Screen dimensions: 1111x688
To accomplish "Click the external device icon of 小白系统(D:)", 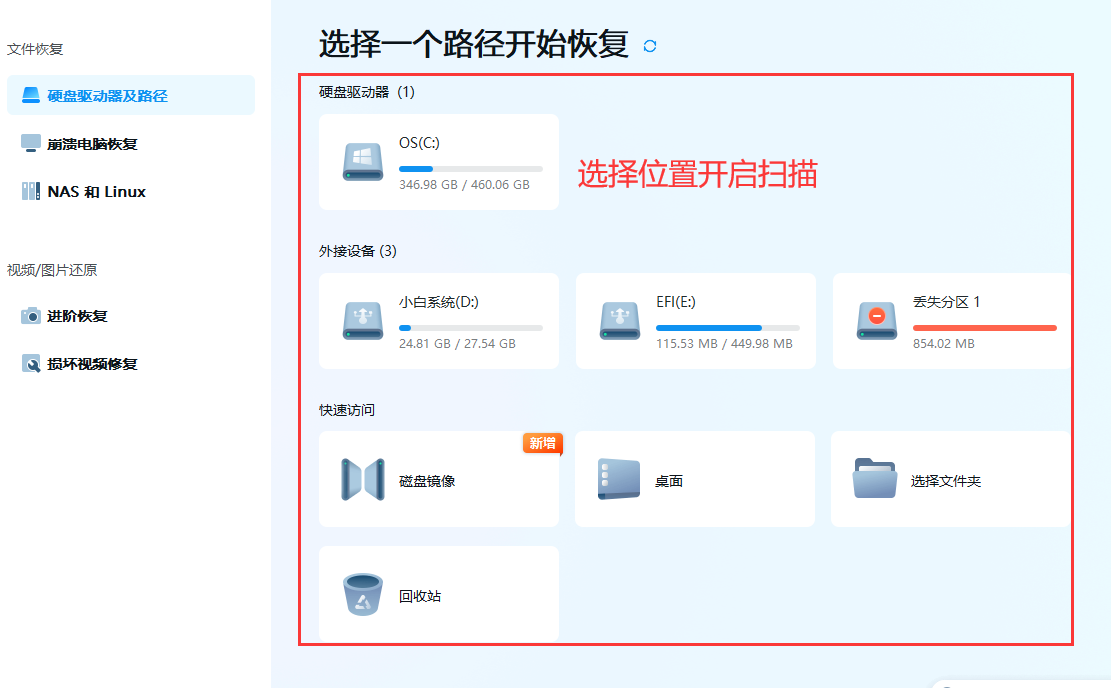I will point(364,320).
